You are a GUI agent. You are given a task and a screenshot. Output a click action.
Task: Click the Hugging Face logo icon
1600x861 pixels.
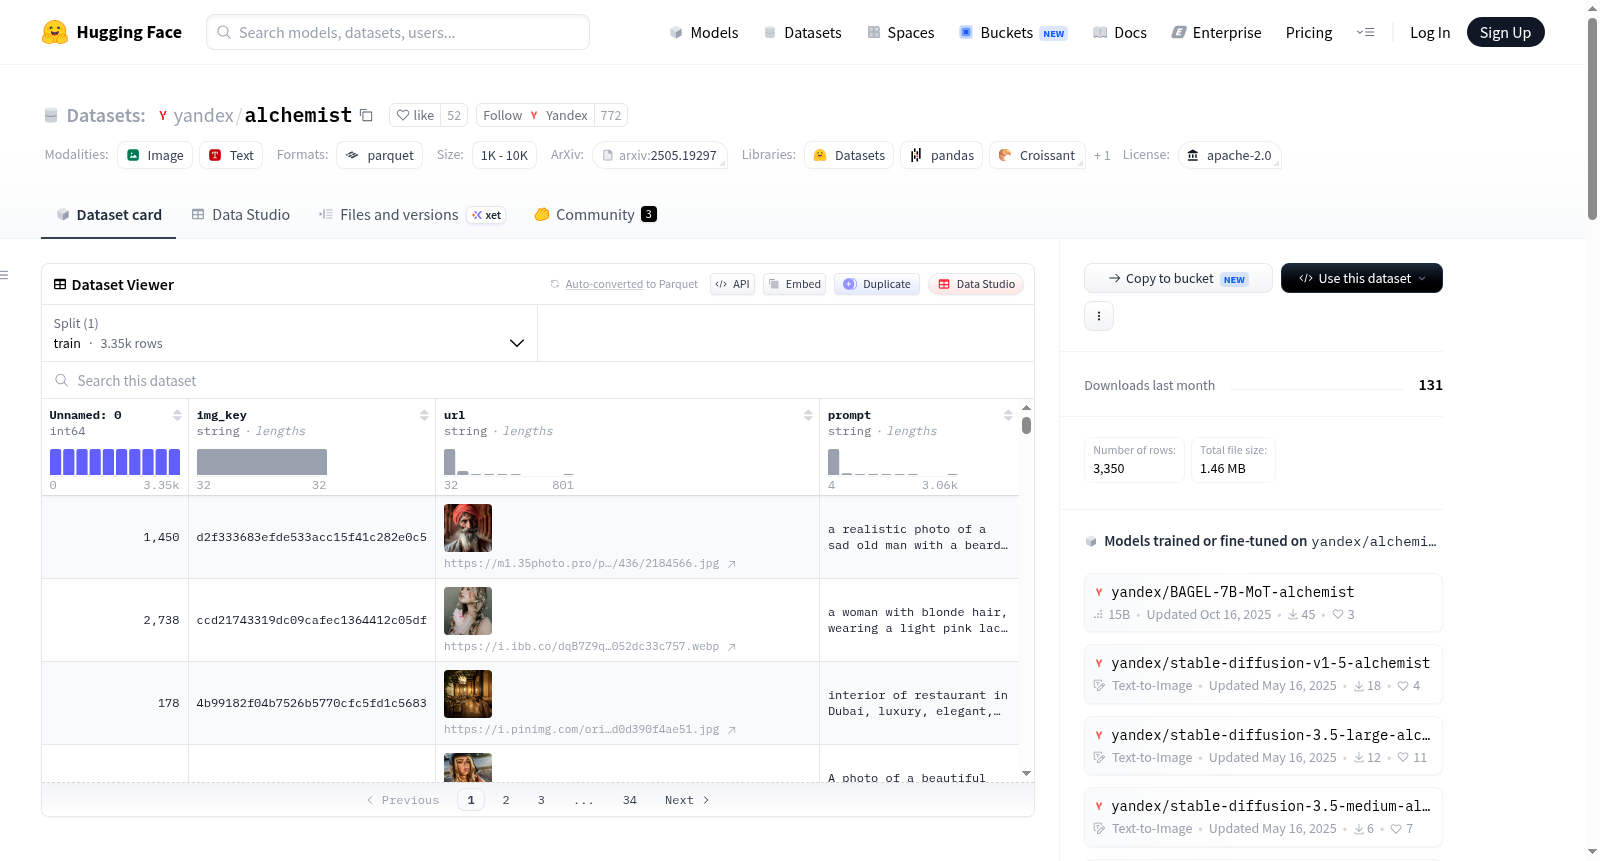click(55, 32)
